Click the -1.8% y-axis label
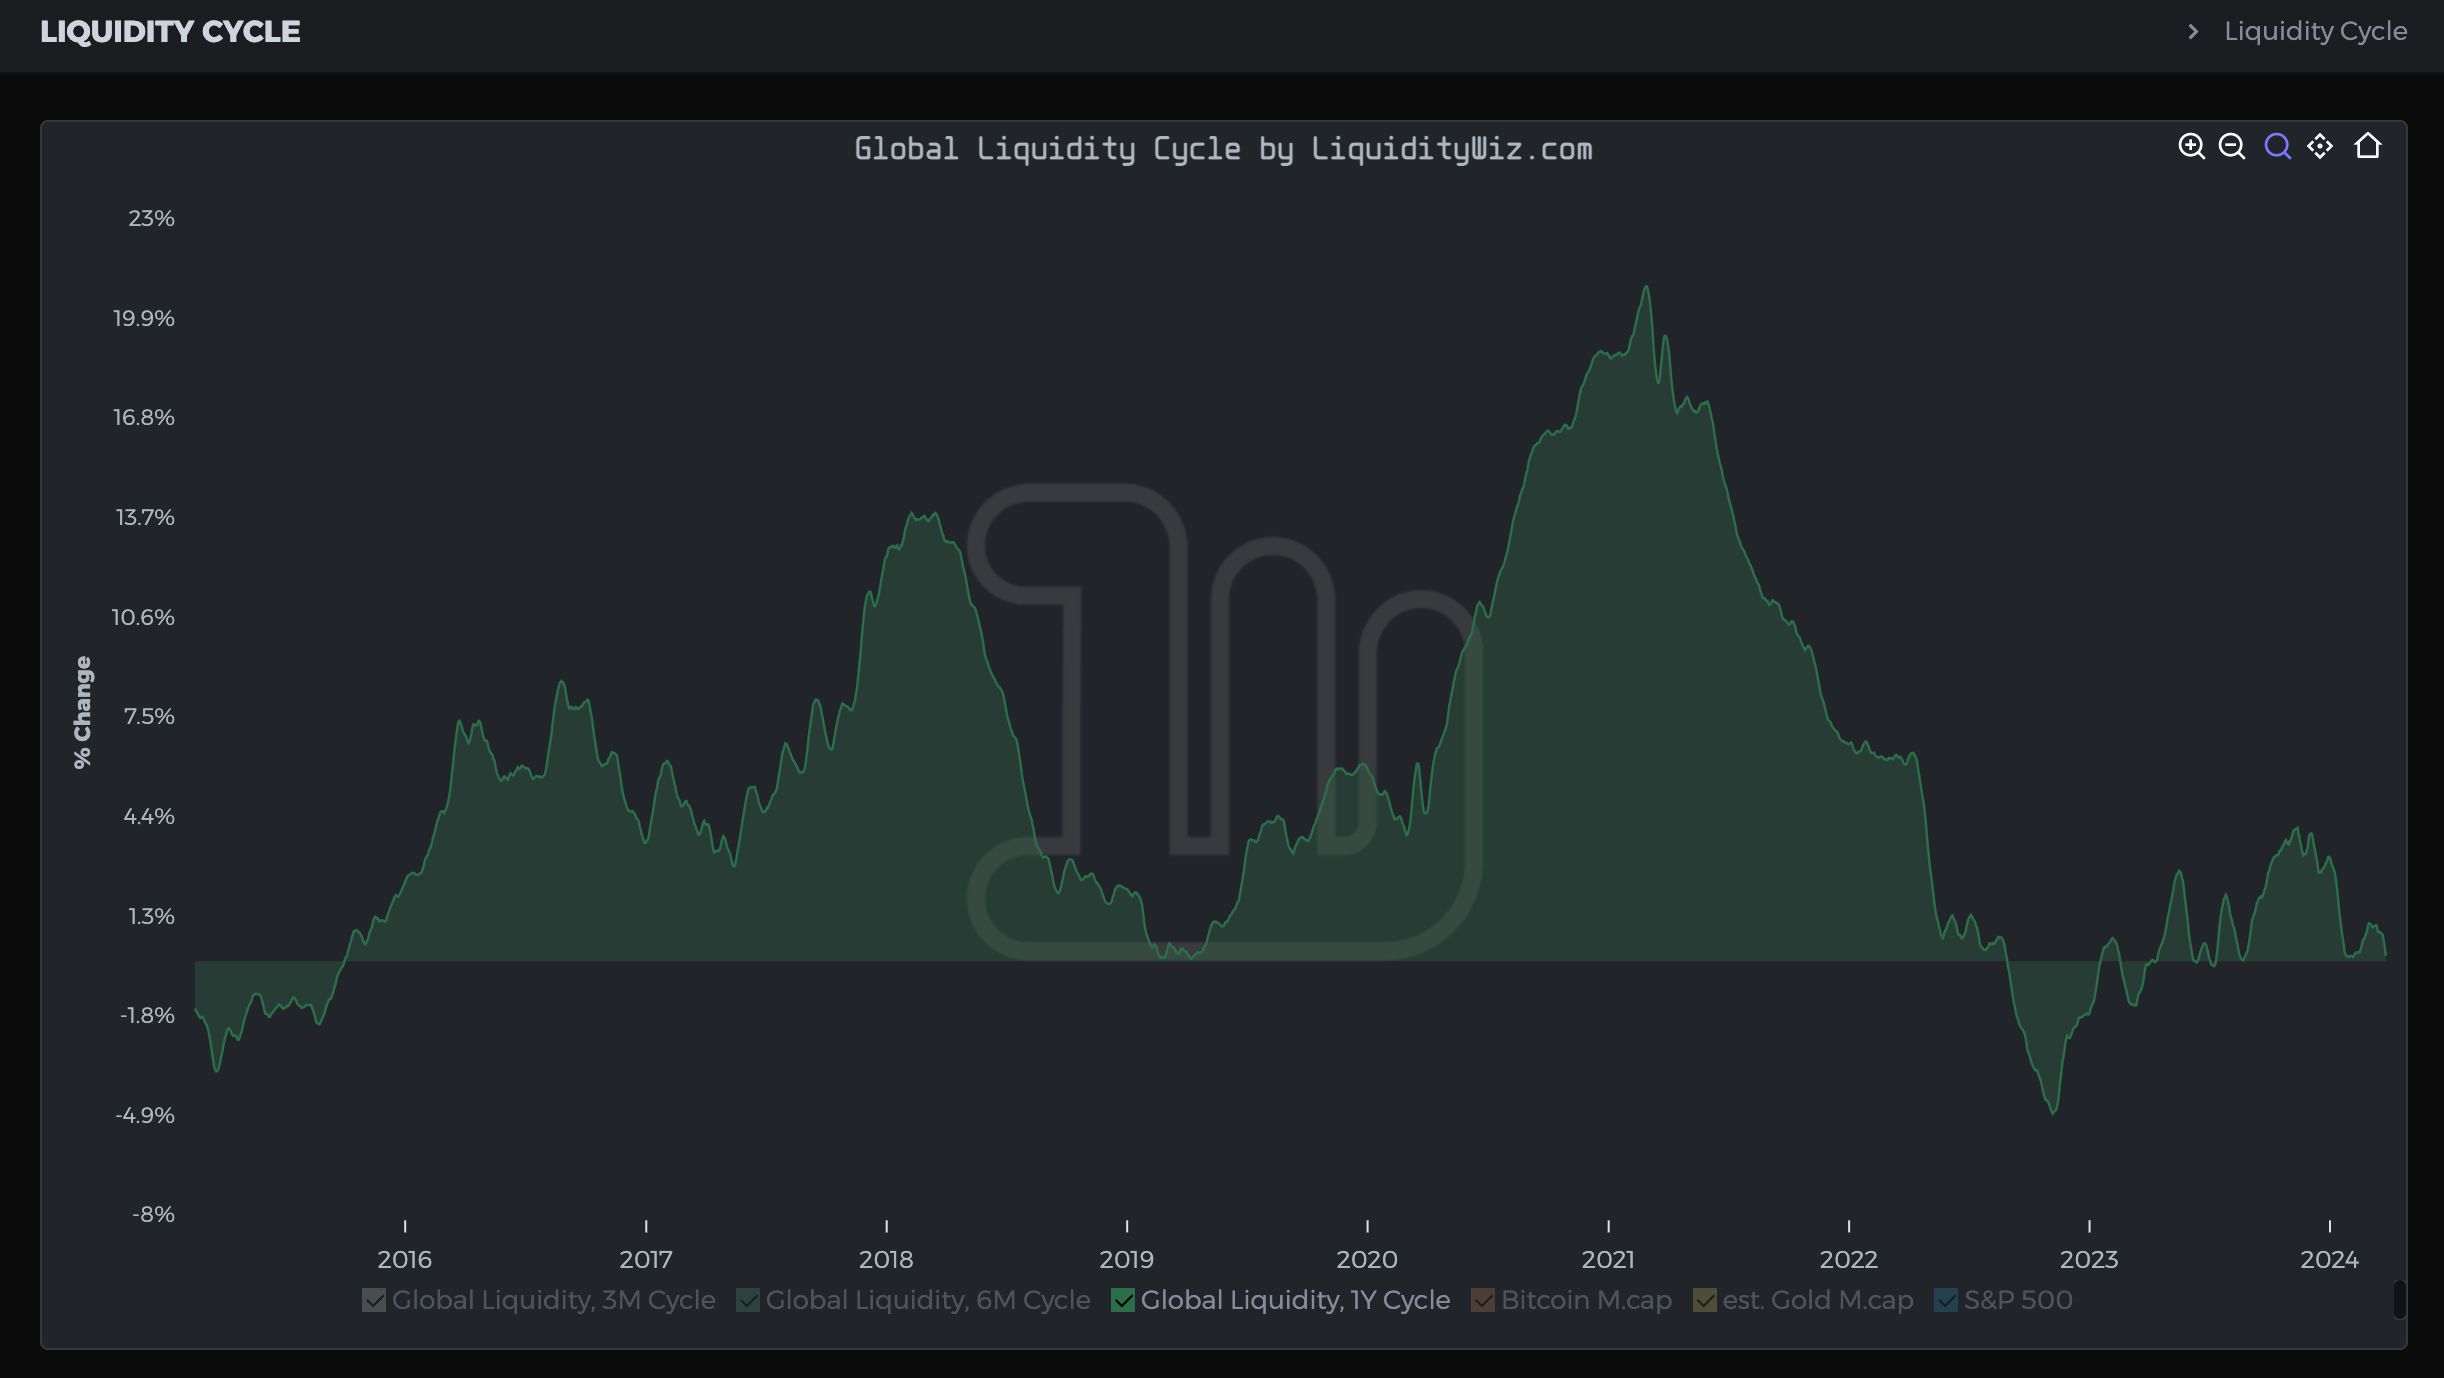This screenshot has height=1378, width=2444. [147, 1015]
